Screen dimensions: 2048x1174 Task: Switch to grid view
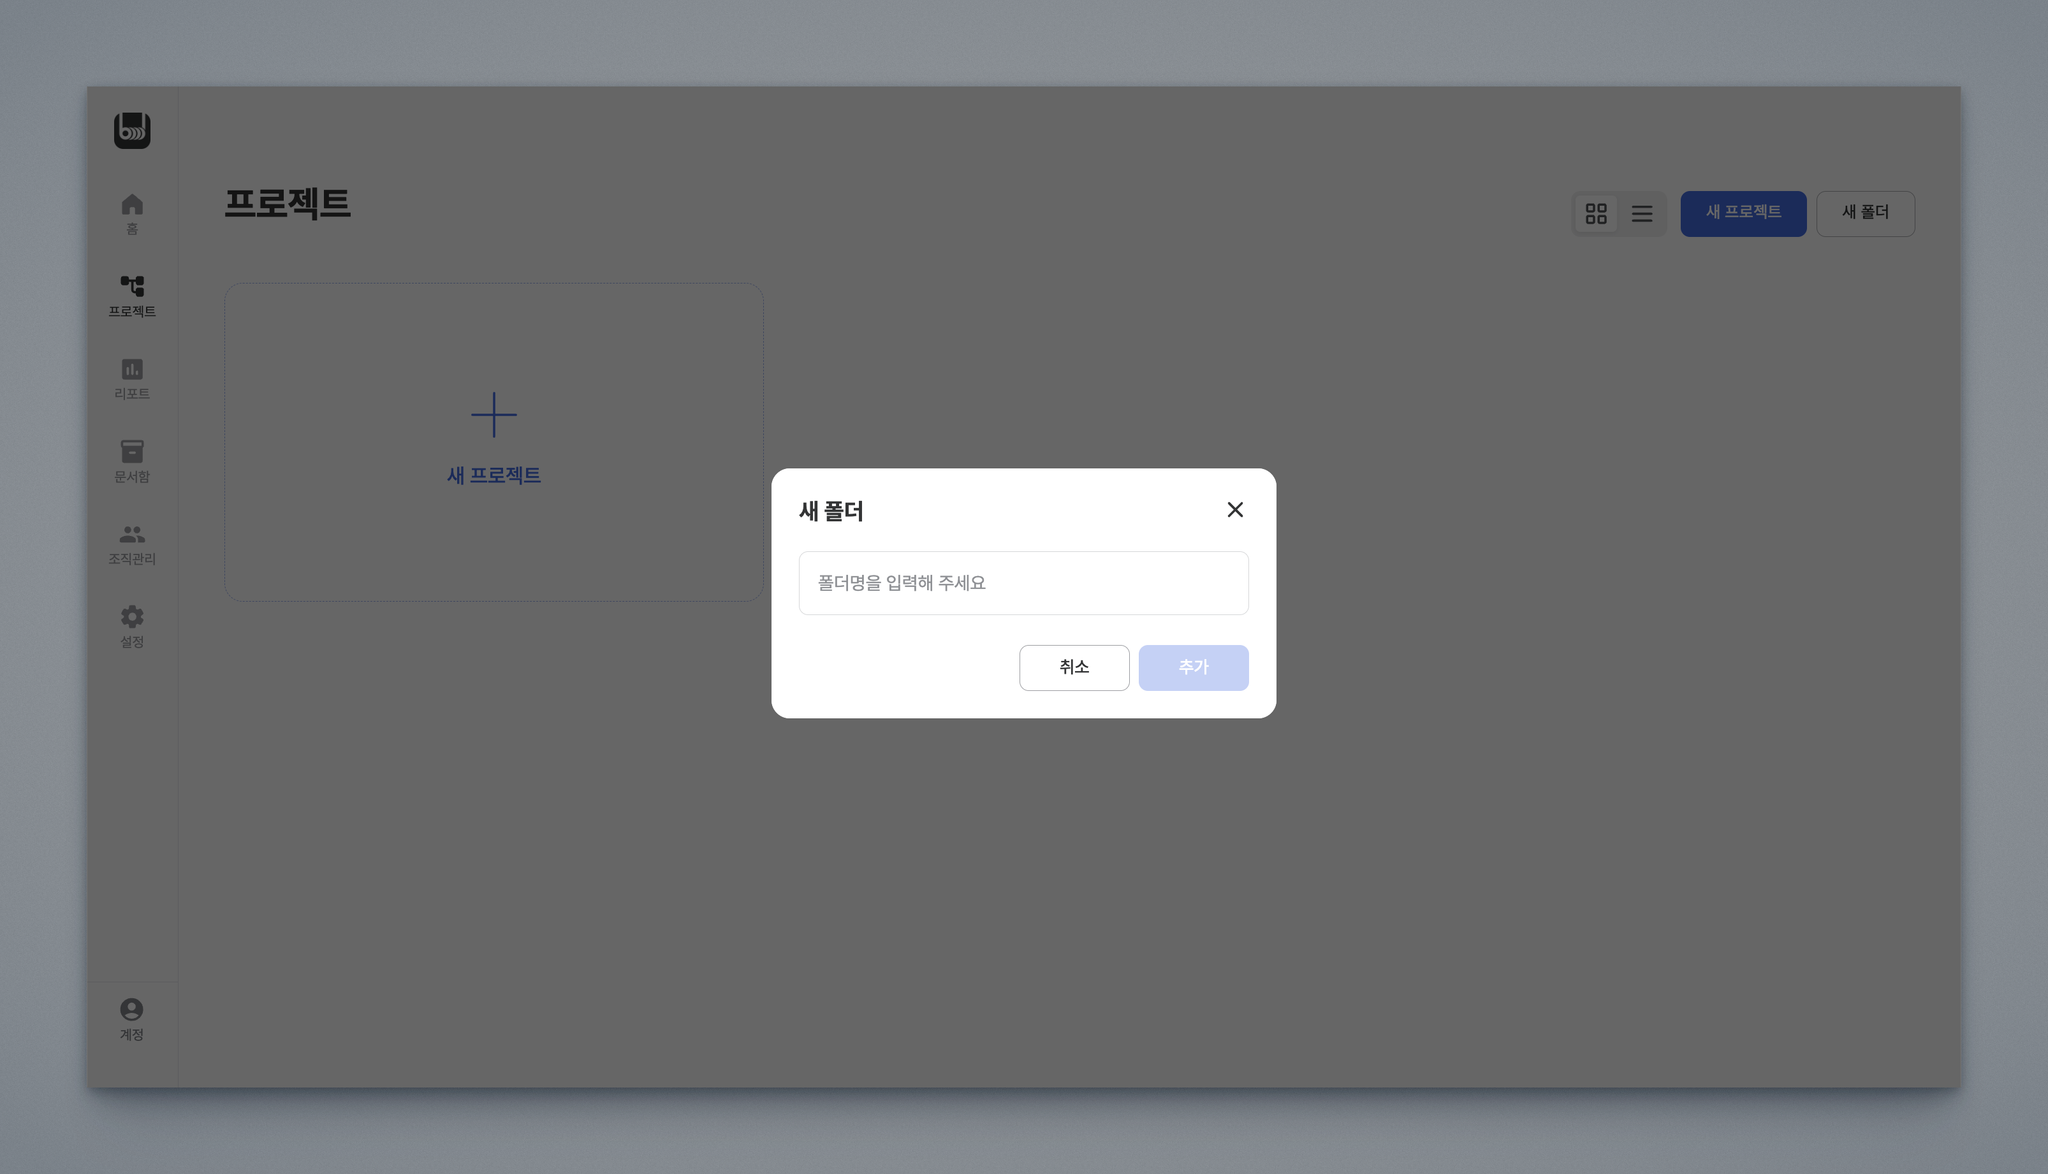[1596, 214]
